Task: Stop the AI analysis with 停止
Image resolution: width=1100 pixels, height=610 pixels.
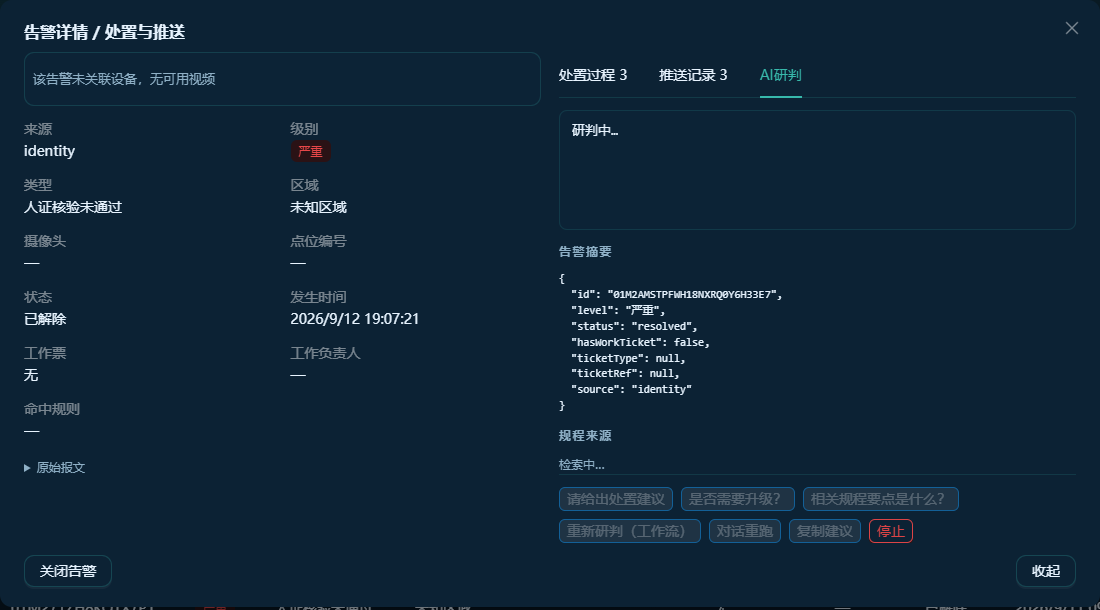Action: point(891,531)
